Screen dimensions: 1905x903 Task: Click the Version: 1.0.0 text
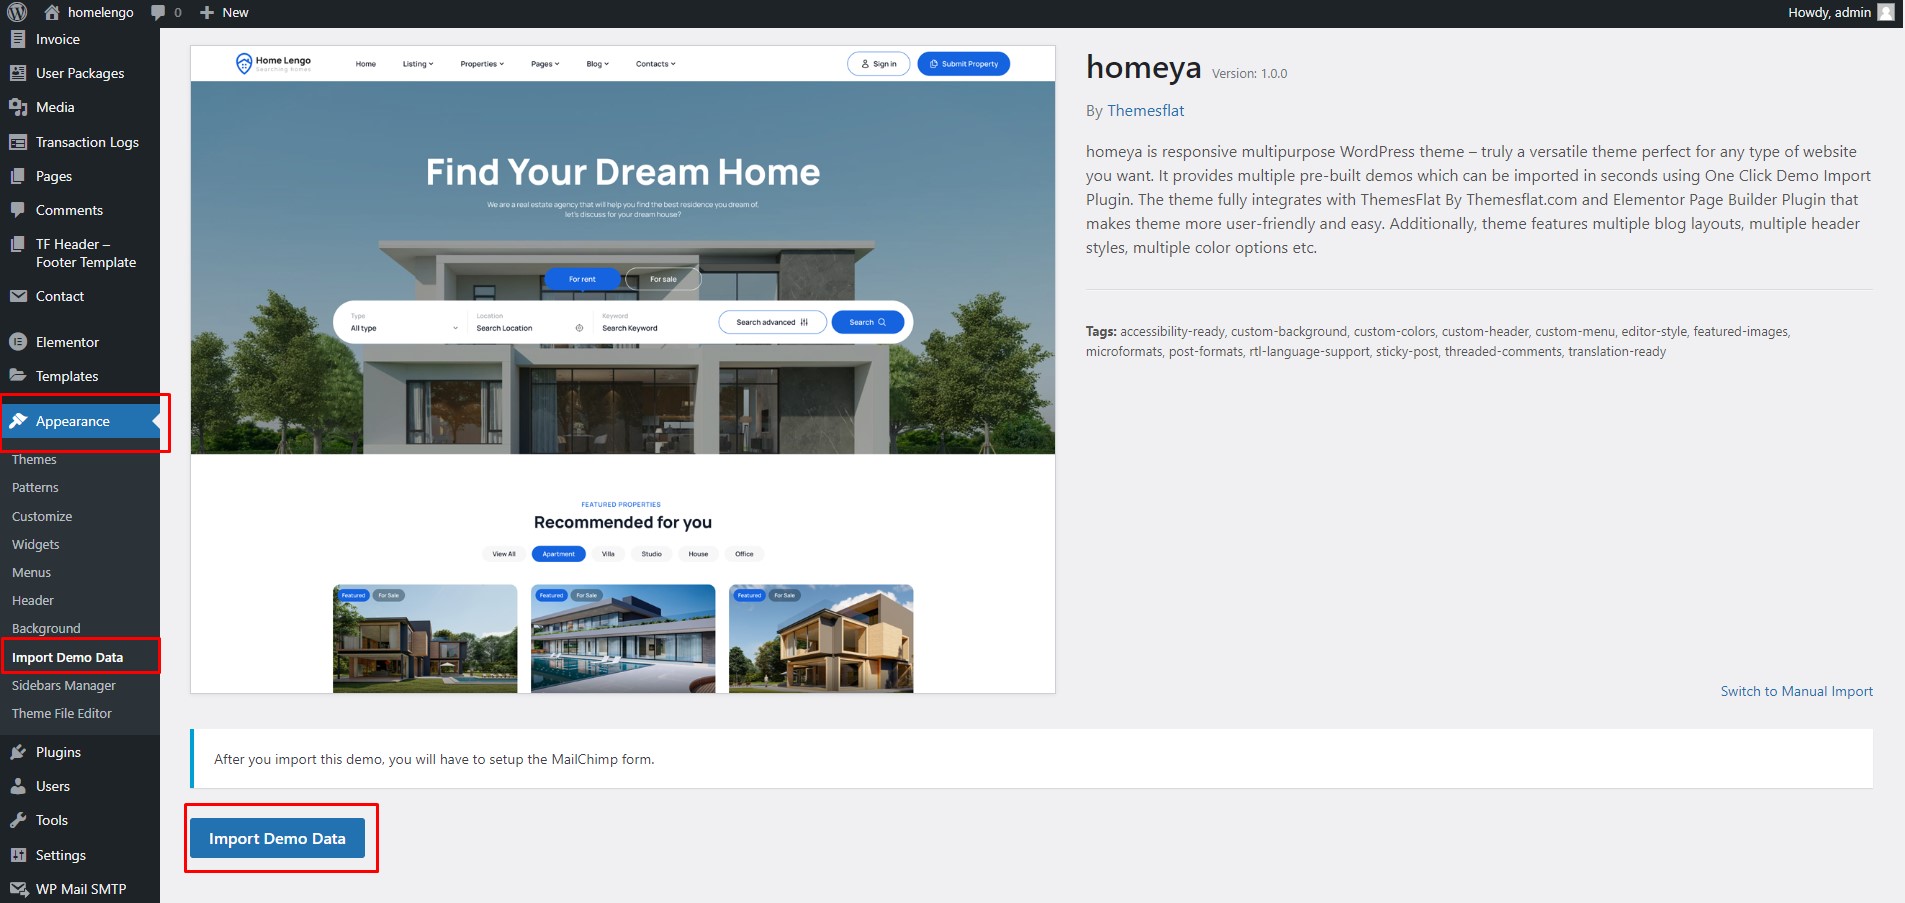click(1249, 73)
